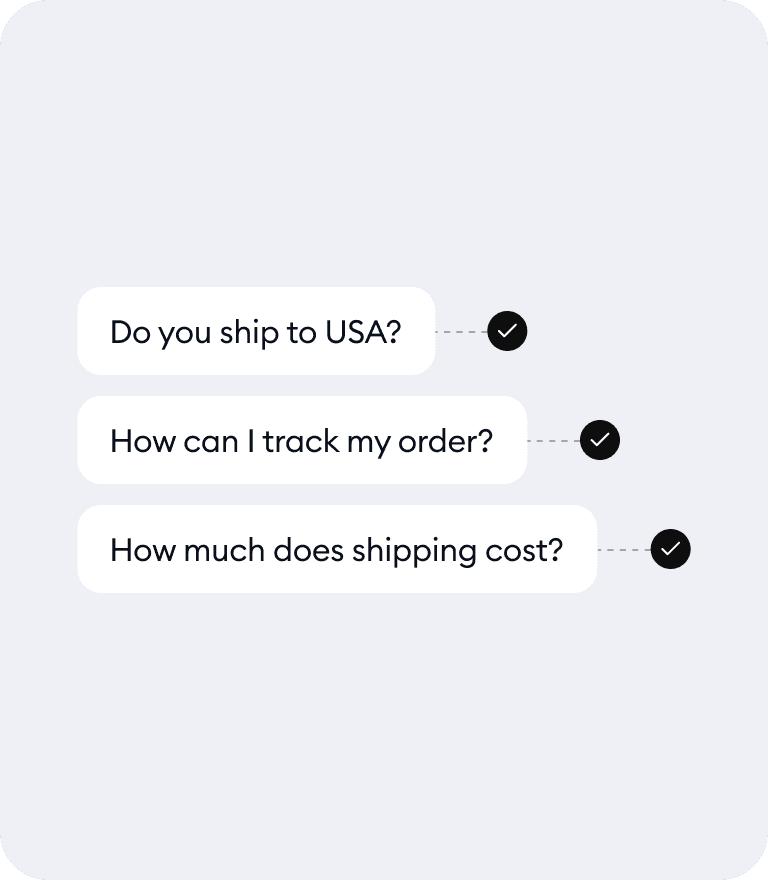
Task: Choose the "How much does shipping cost?" bubble
Action: [x=336, y=549]
